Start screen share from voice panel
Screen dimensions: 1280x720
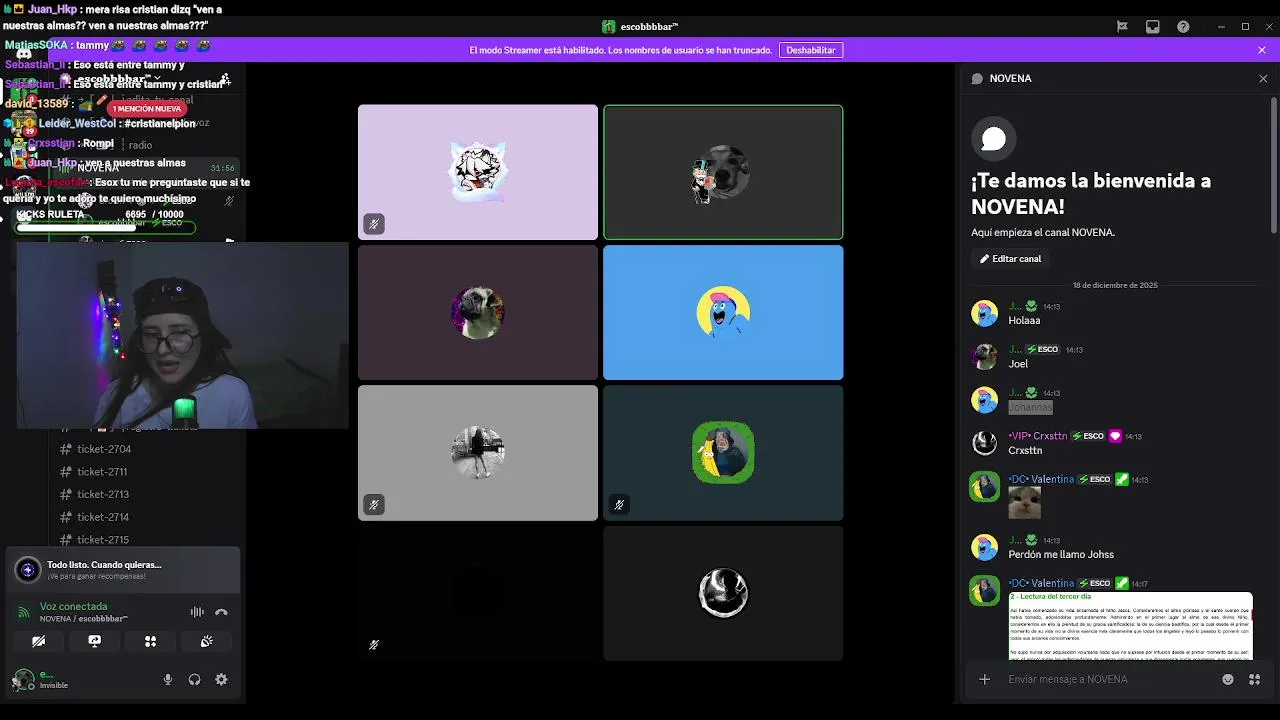(x=95, y=641)
